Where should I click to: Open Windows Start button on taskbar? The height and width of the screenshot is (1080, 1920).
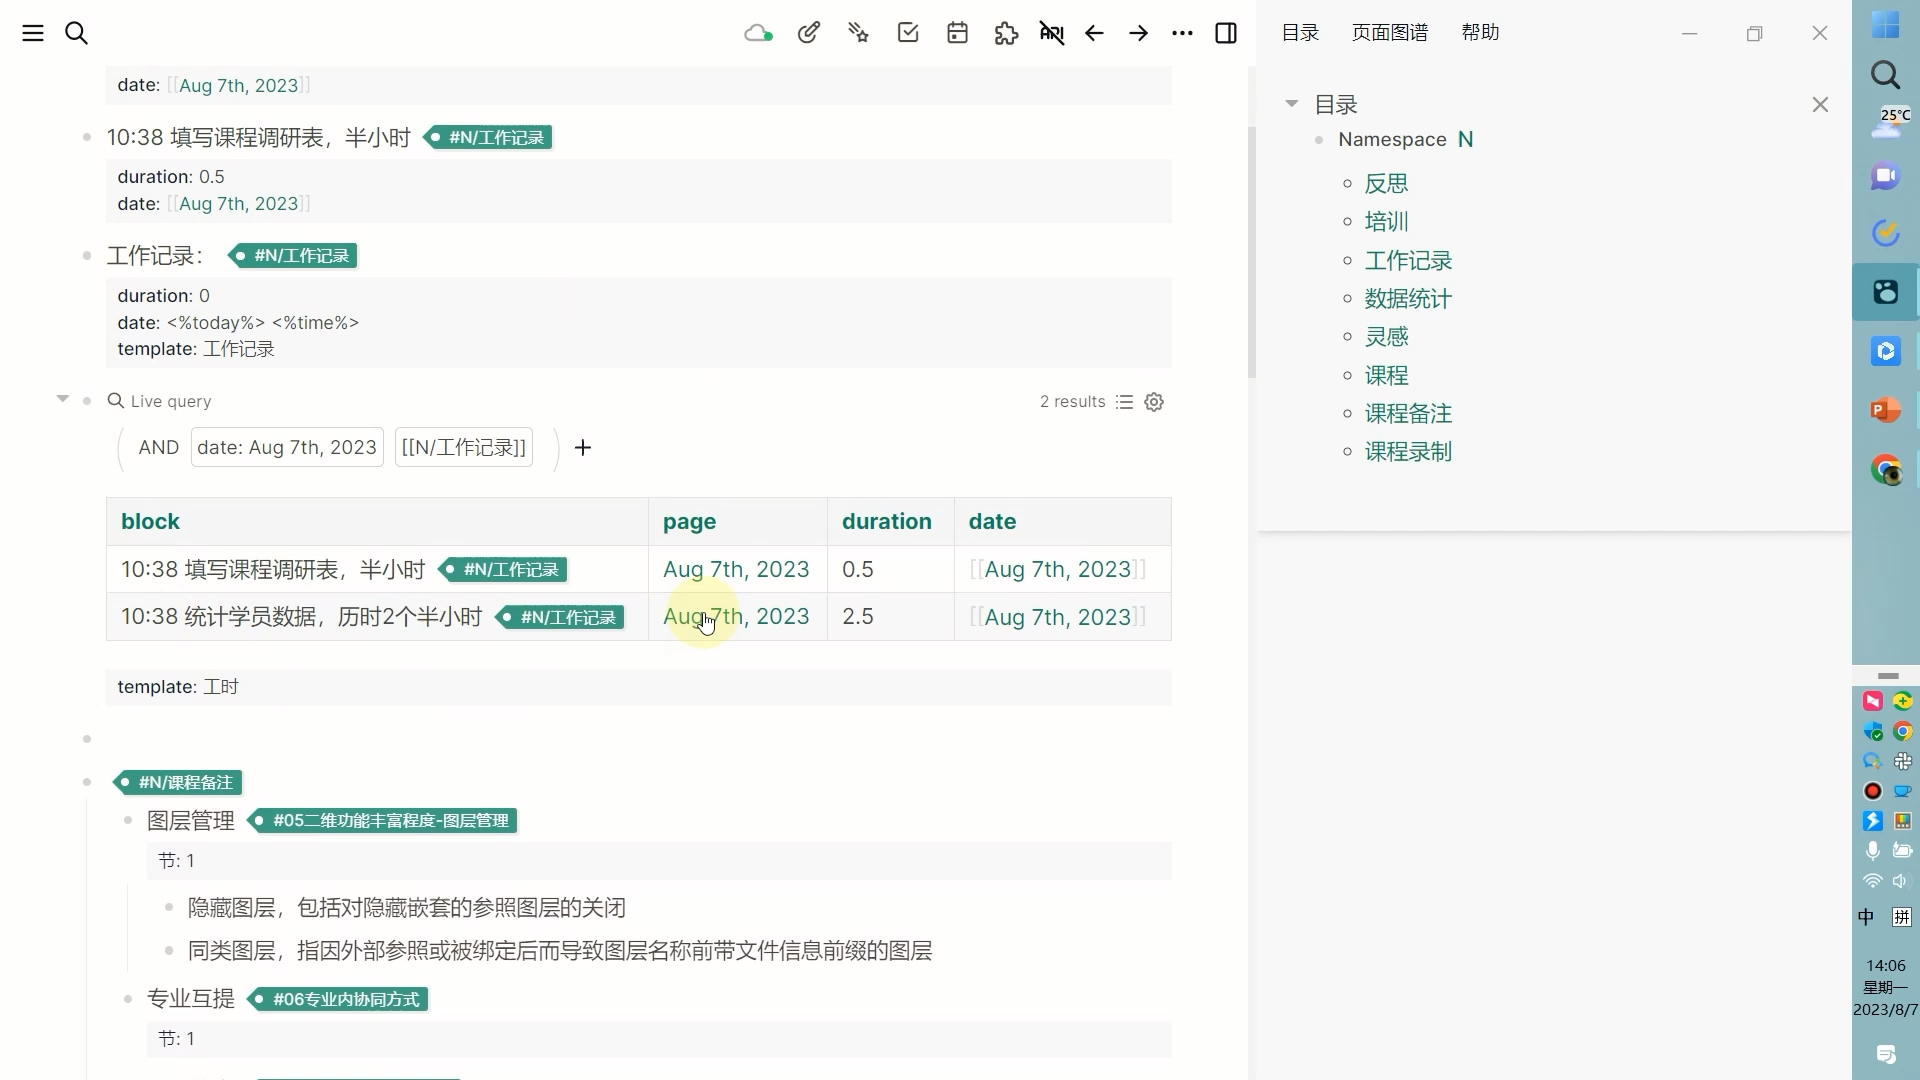(1886, 24)
